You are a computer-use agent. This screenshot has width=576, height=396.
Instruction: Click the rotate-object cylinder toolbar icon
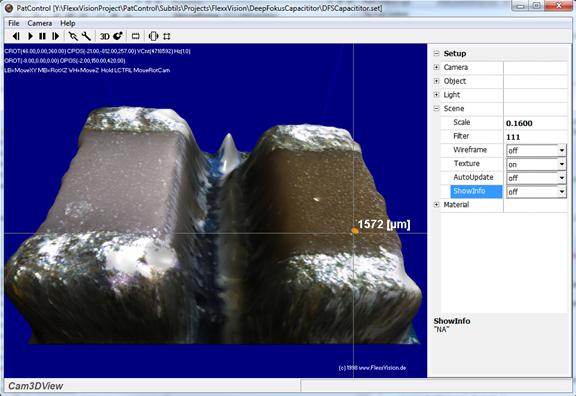coord(153,36)
